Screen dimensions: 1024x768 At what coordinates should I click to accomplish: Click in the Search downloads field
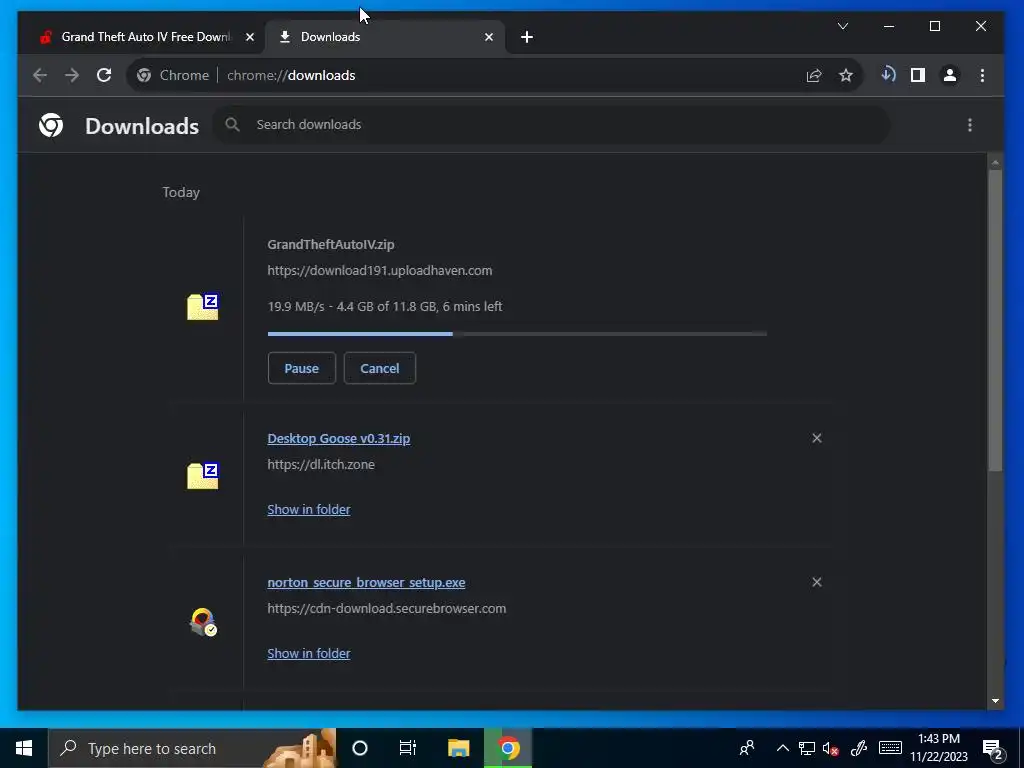551,124
